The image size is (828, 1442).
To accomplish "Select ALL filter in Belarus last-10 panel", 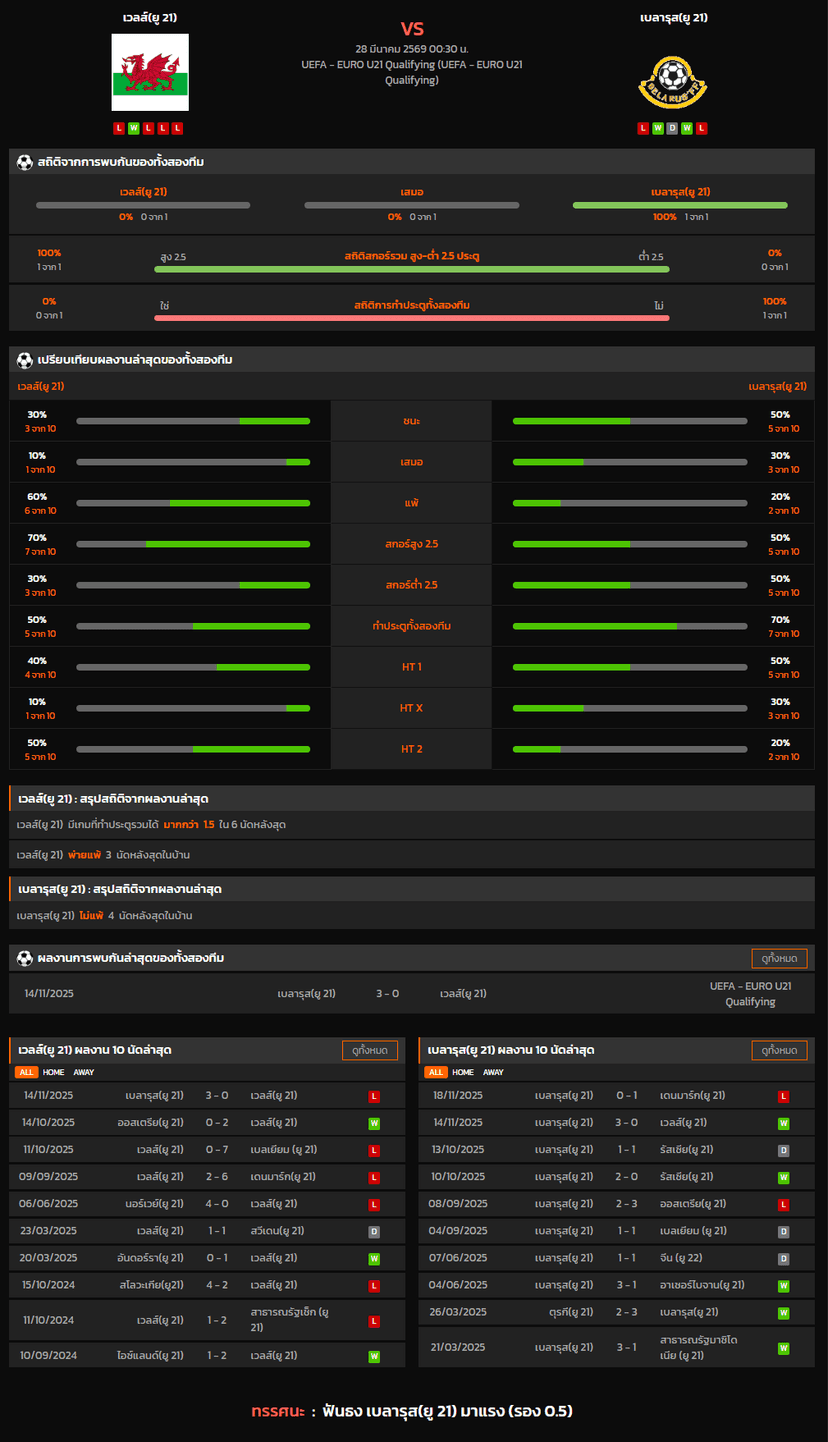I will point(435,1072).
